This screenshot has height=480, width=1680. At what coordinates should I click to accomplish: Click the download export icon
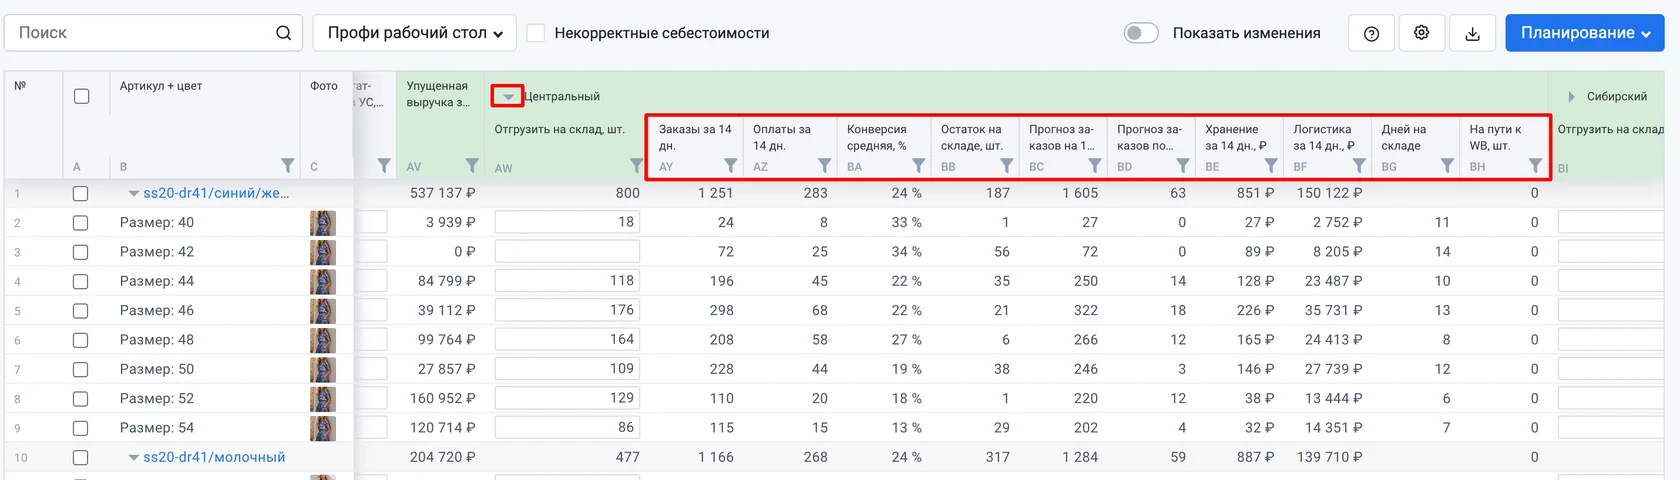(1472, 33)
